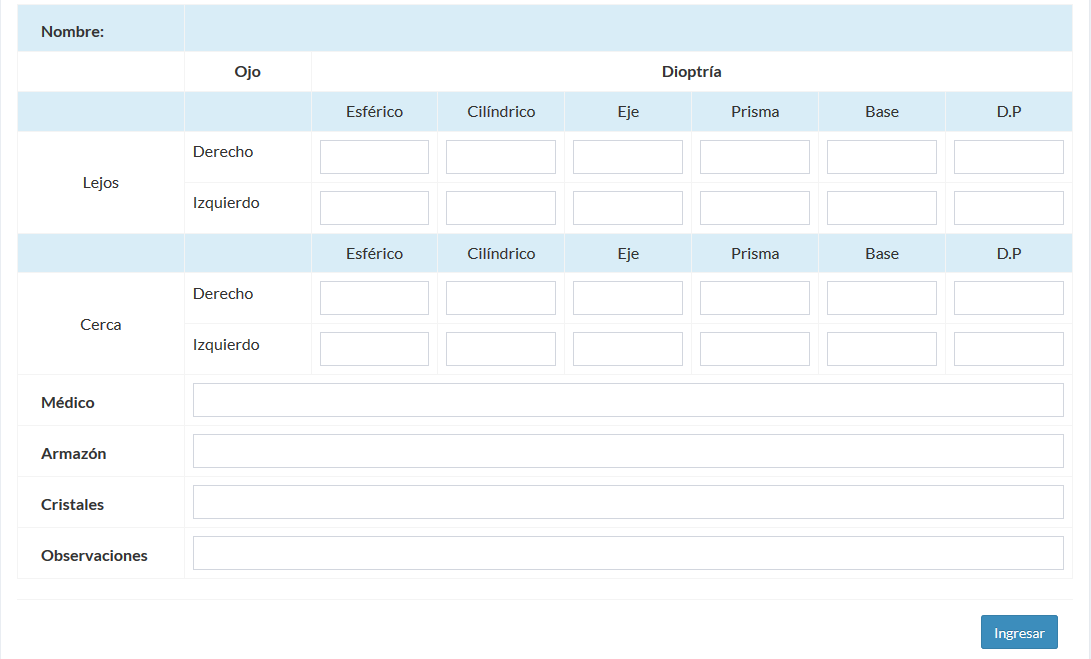
Task: Select Lejos Izquierdo Esférico input field
Action: pos(374,208)
